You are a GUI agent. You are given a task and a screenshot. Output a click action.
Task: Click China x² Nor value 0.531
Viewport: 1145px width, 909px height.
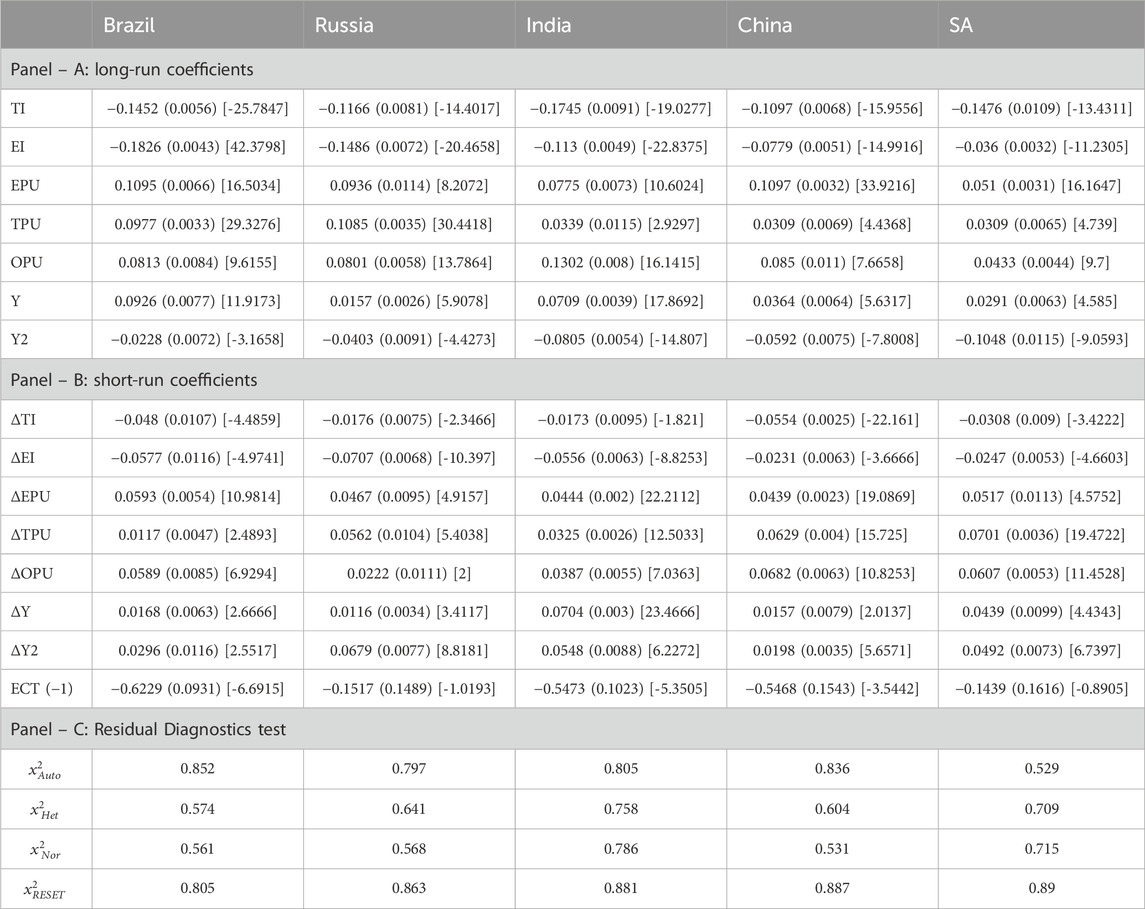(x=832, y=848)
